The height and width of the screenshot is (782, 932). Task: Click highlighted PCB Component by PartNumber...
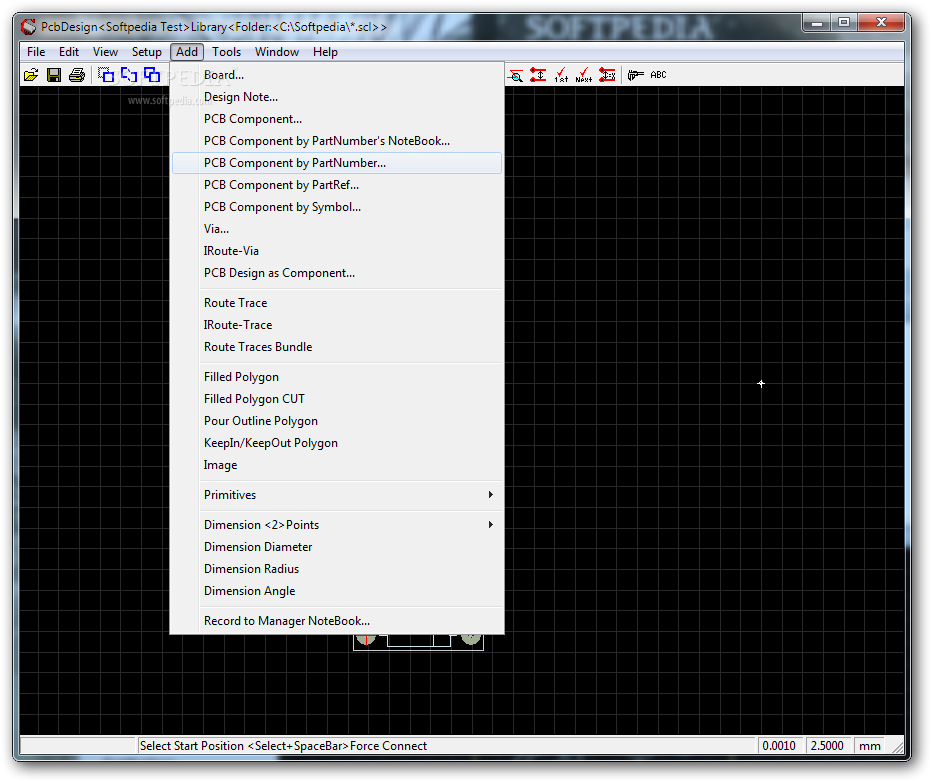[337, 163]
